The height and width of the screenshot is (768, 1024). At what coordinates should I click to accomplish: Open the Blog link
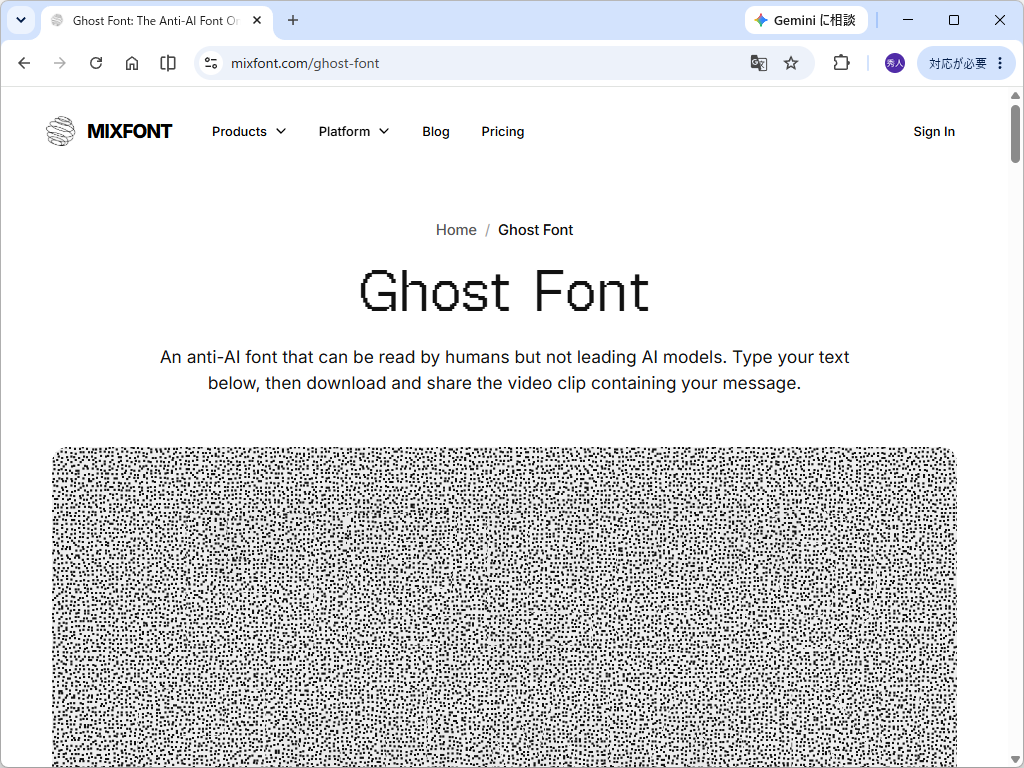click(436, 131)
